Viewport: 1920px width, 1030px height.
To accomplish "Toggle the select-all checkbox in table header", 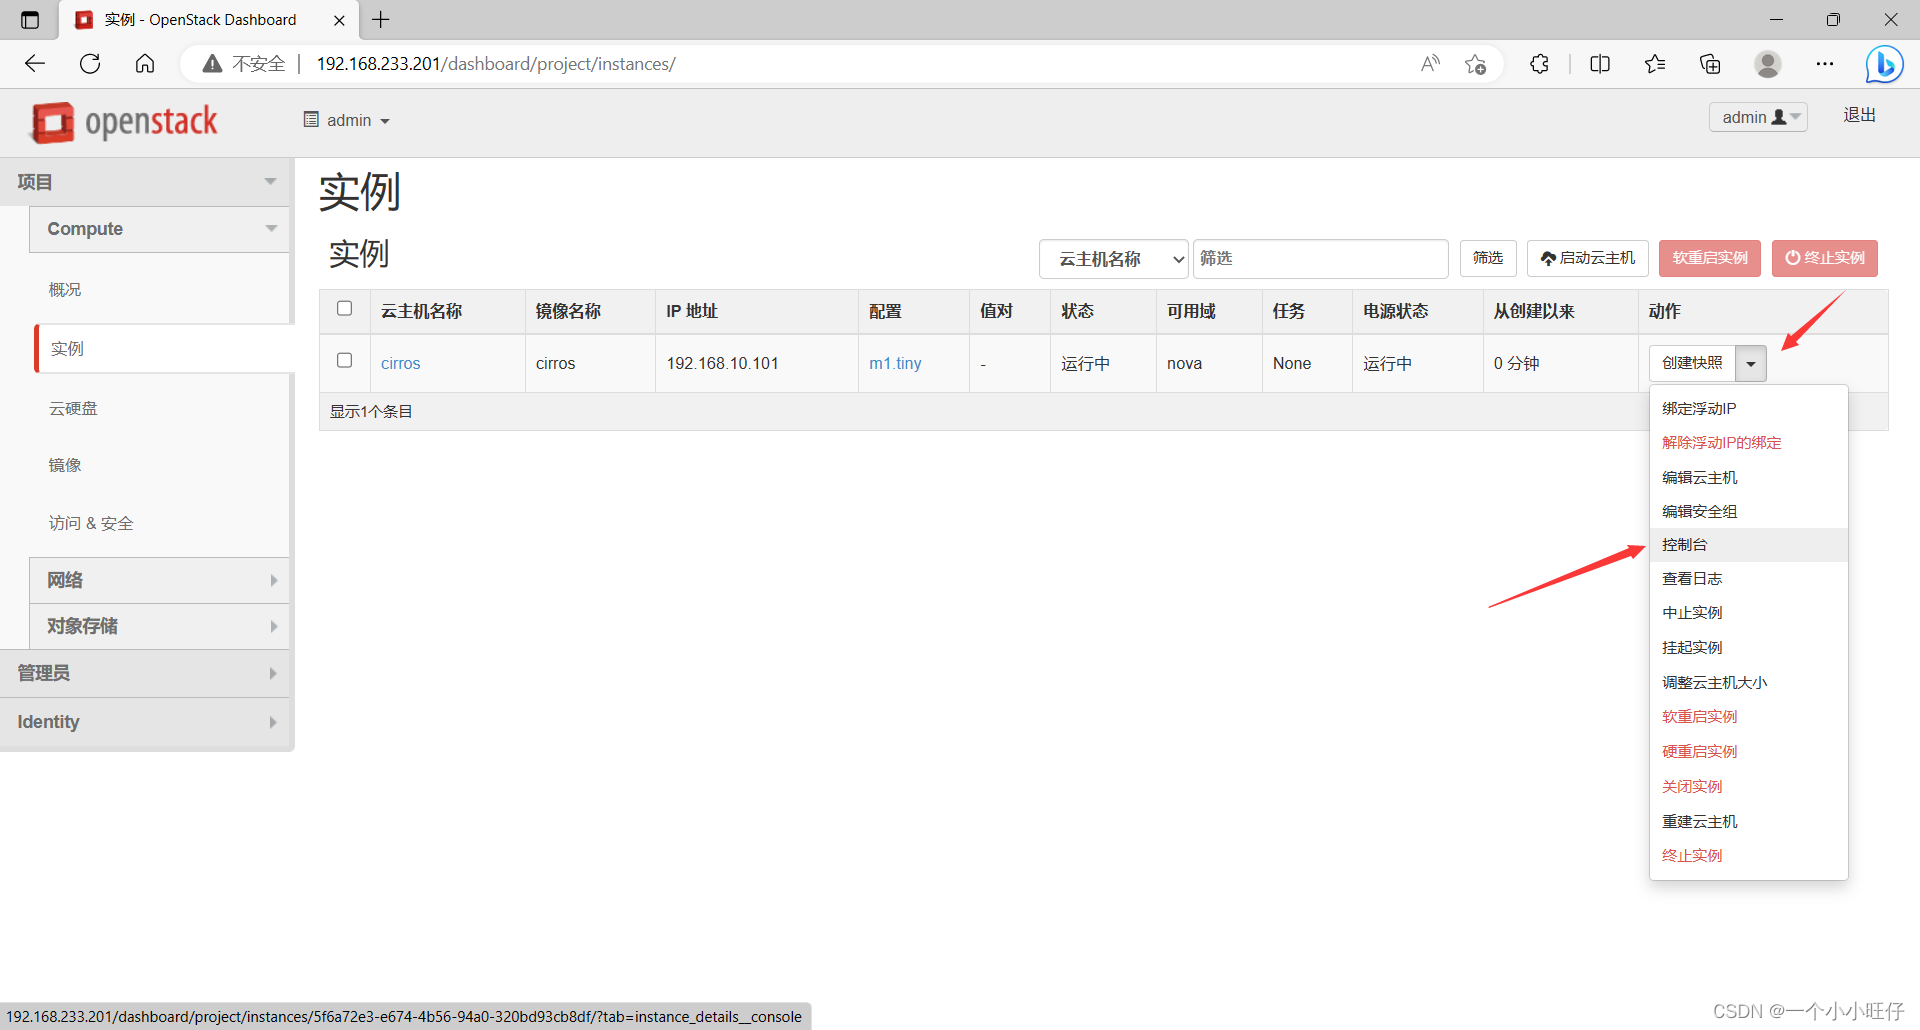I will click(344, 308).
